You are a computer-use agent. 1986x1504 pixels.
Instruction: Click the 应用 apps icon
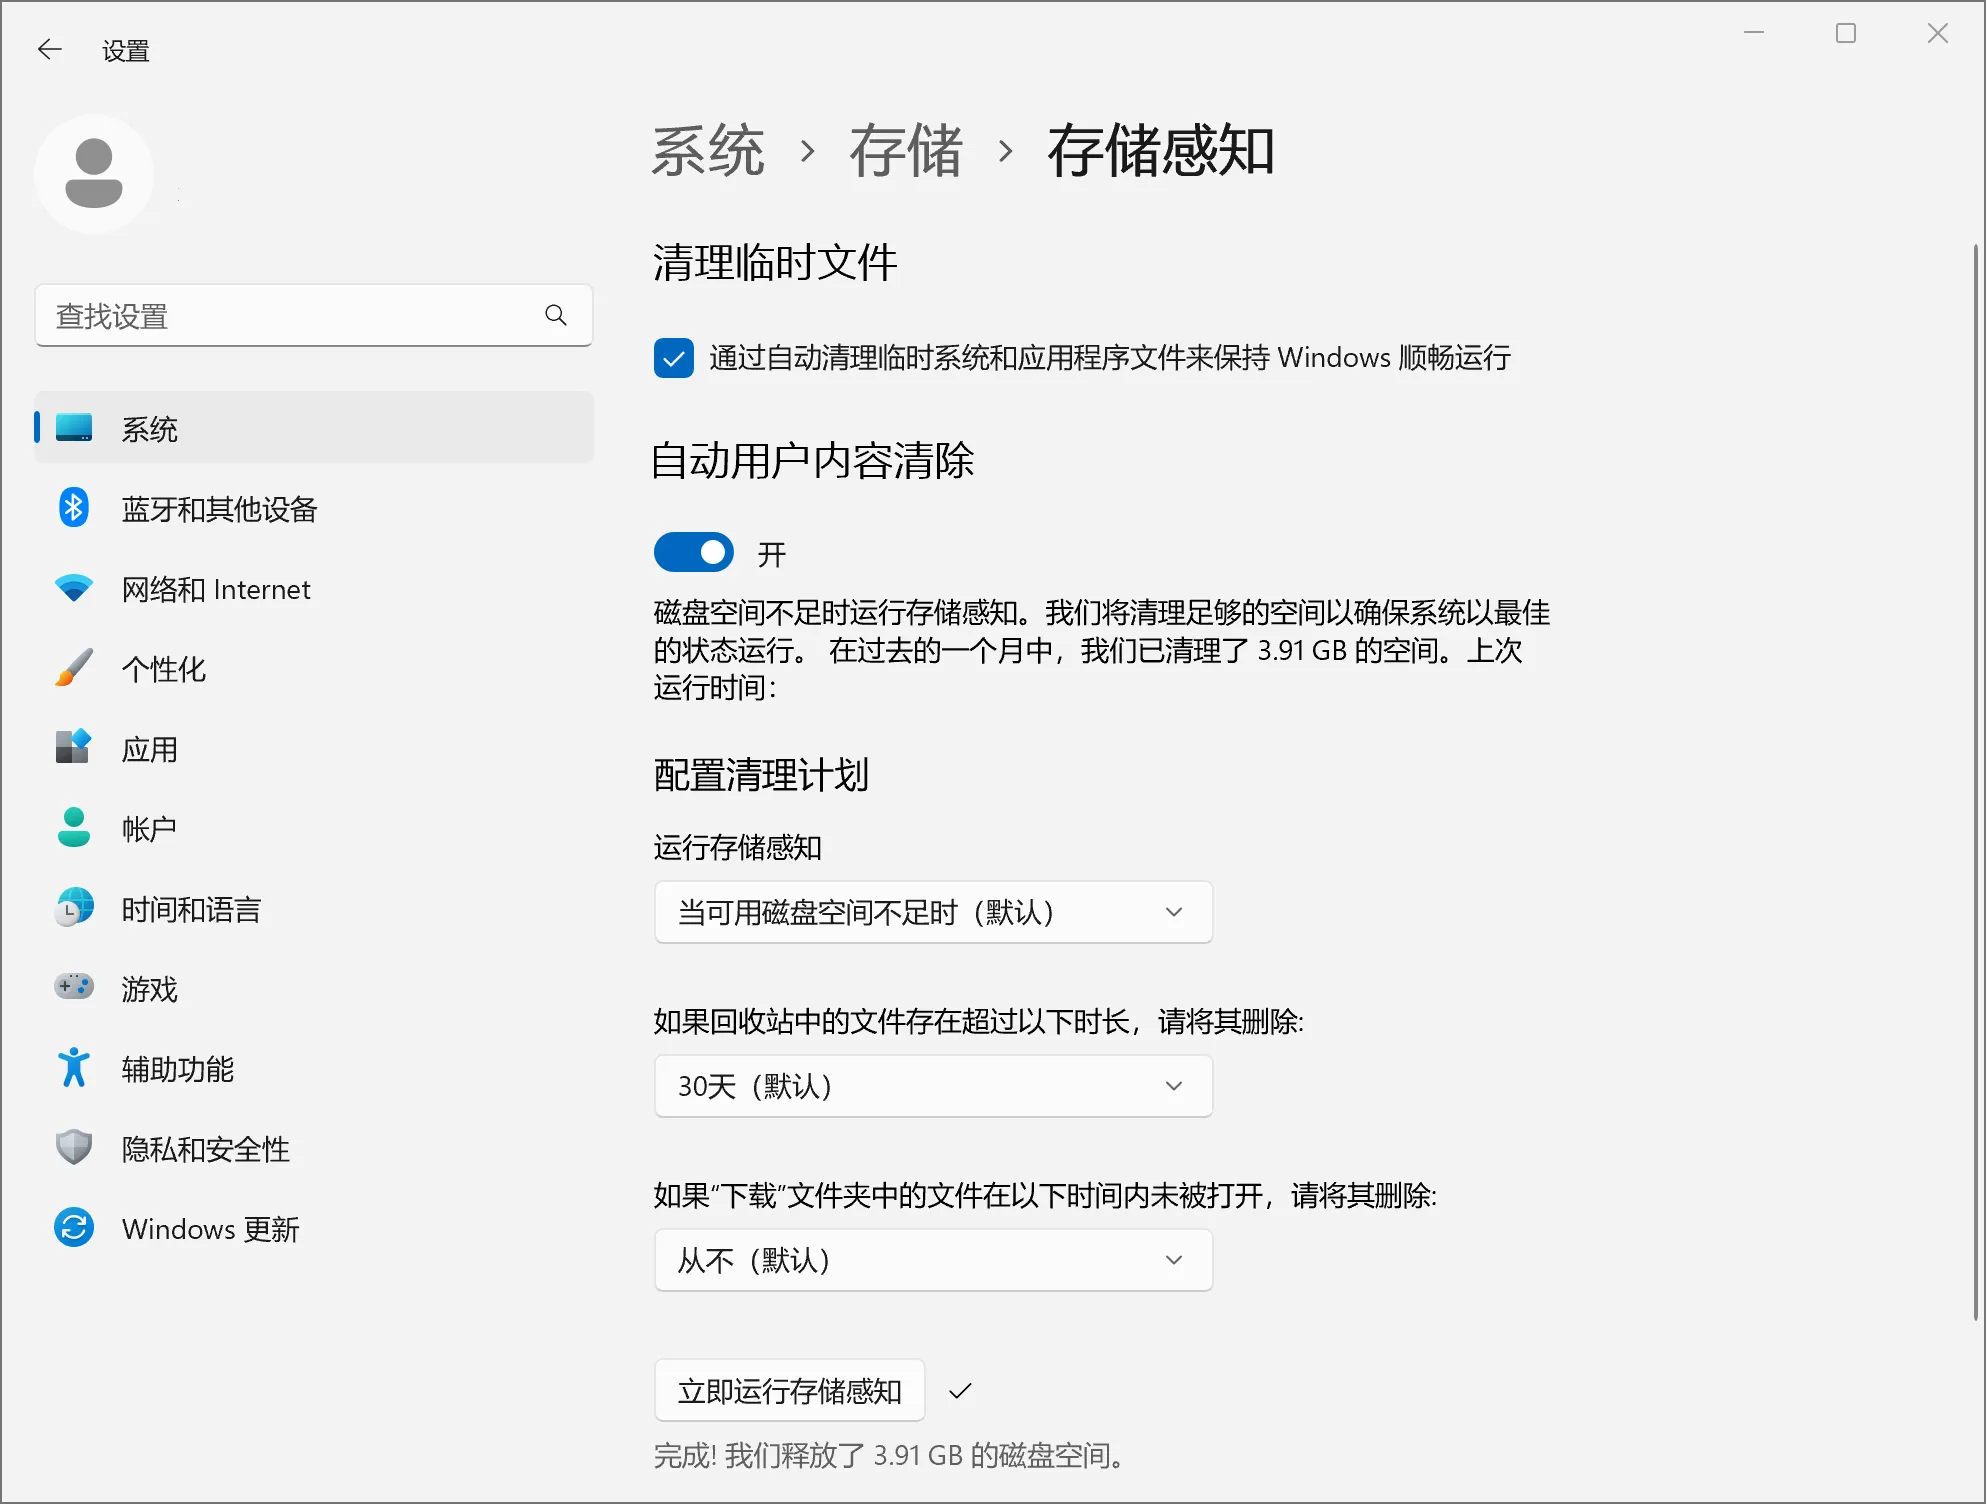coord(74,748)
